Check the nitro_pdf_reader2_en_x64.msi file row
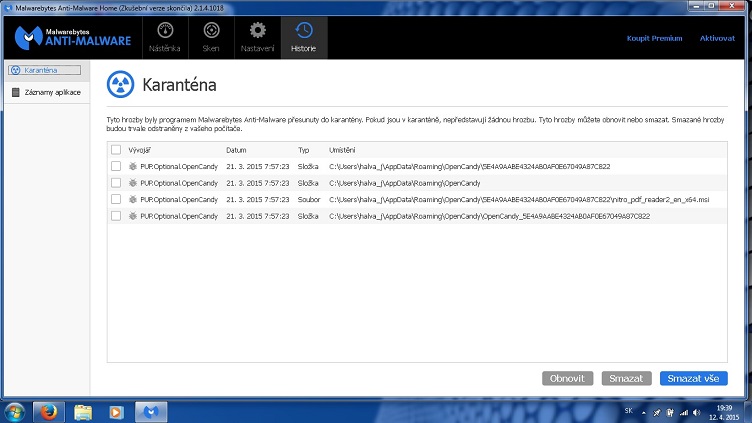Viewport: 752px width, 423px height. coord(116,199)
